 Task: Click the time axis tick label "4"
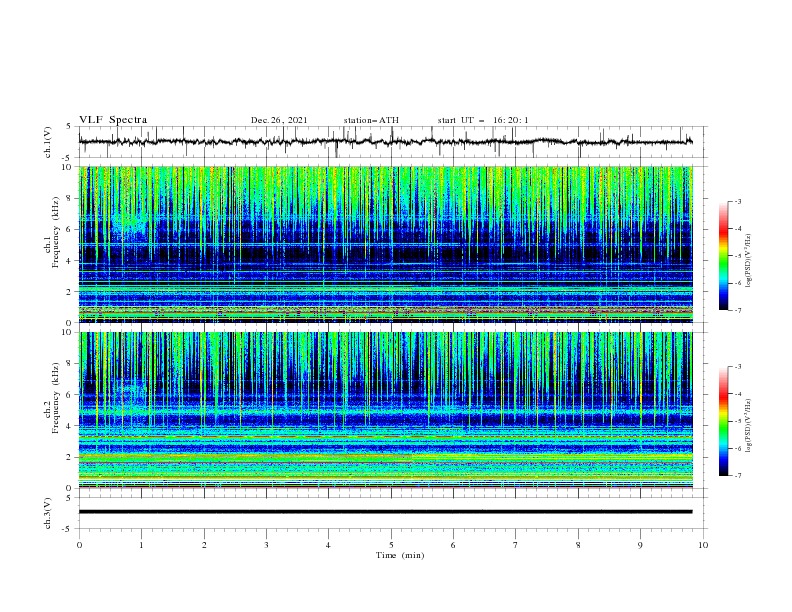pos(329,545)
